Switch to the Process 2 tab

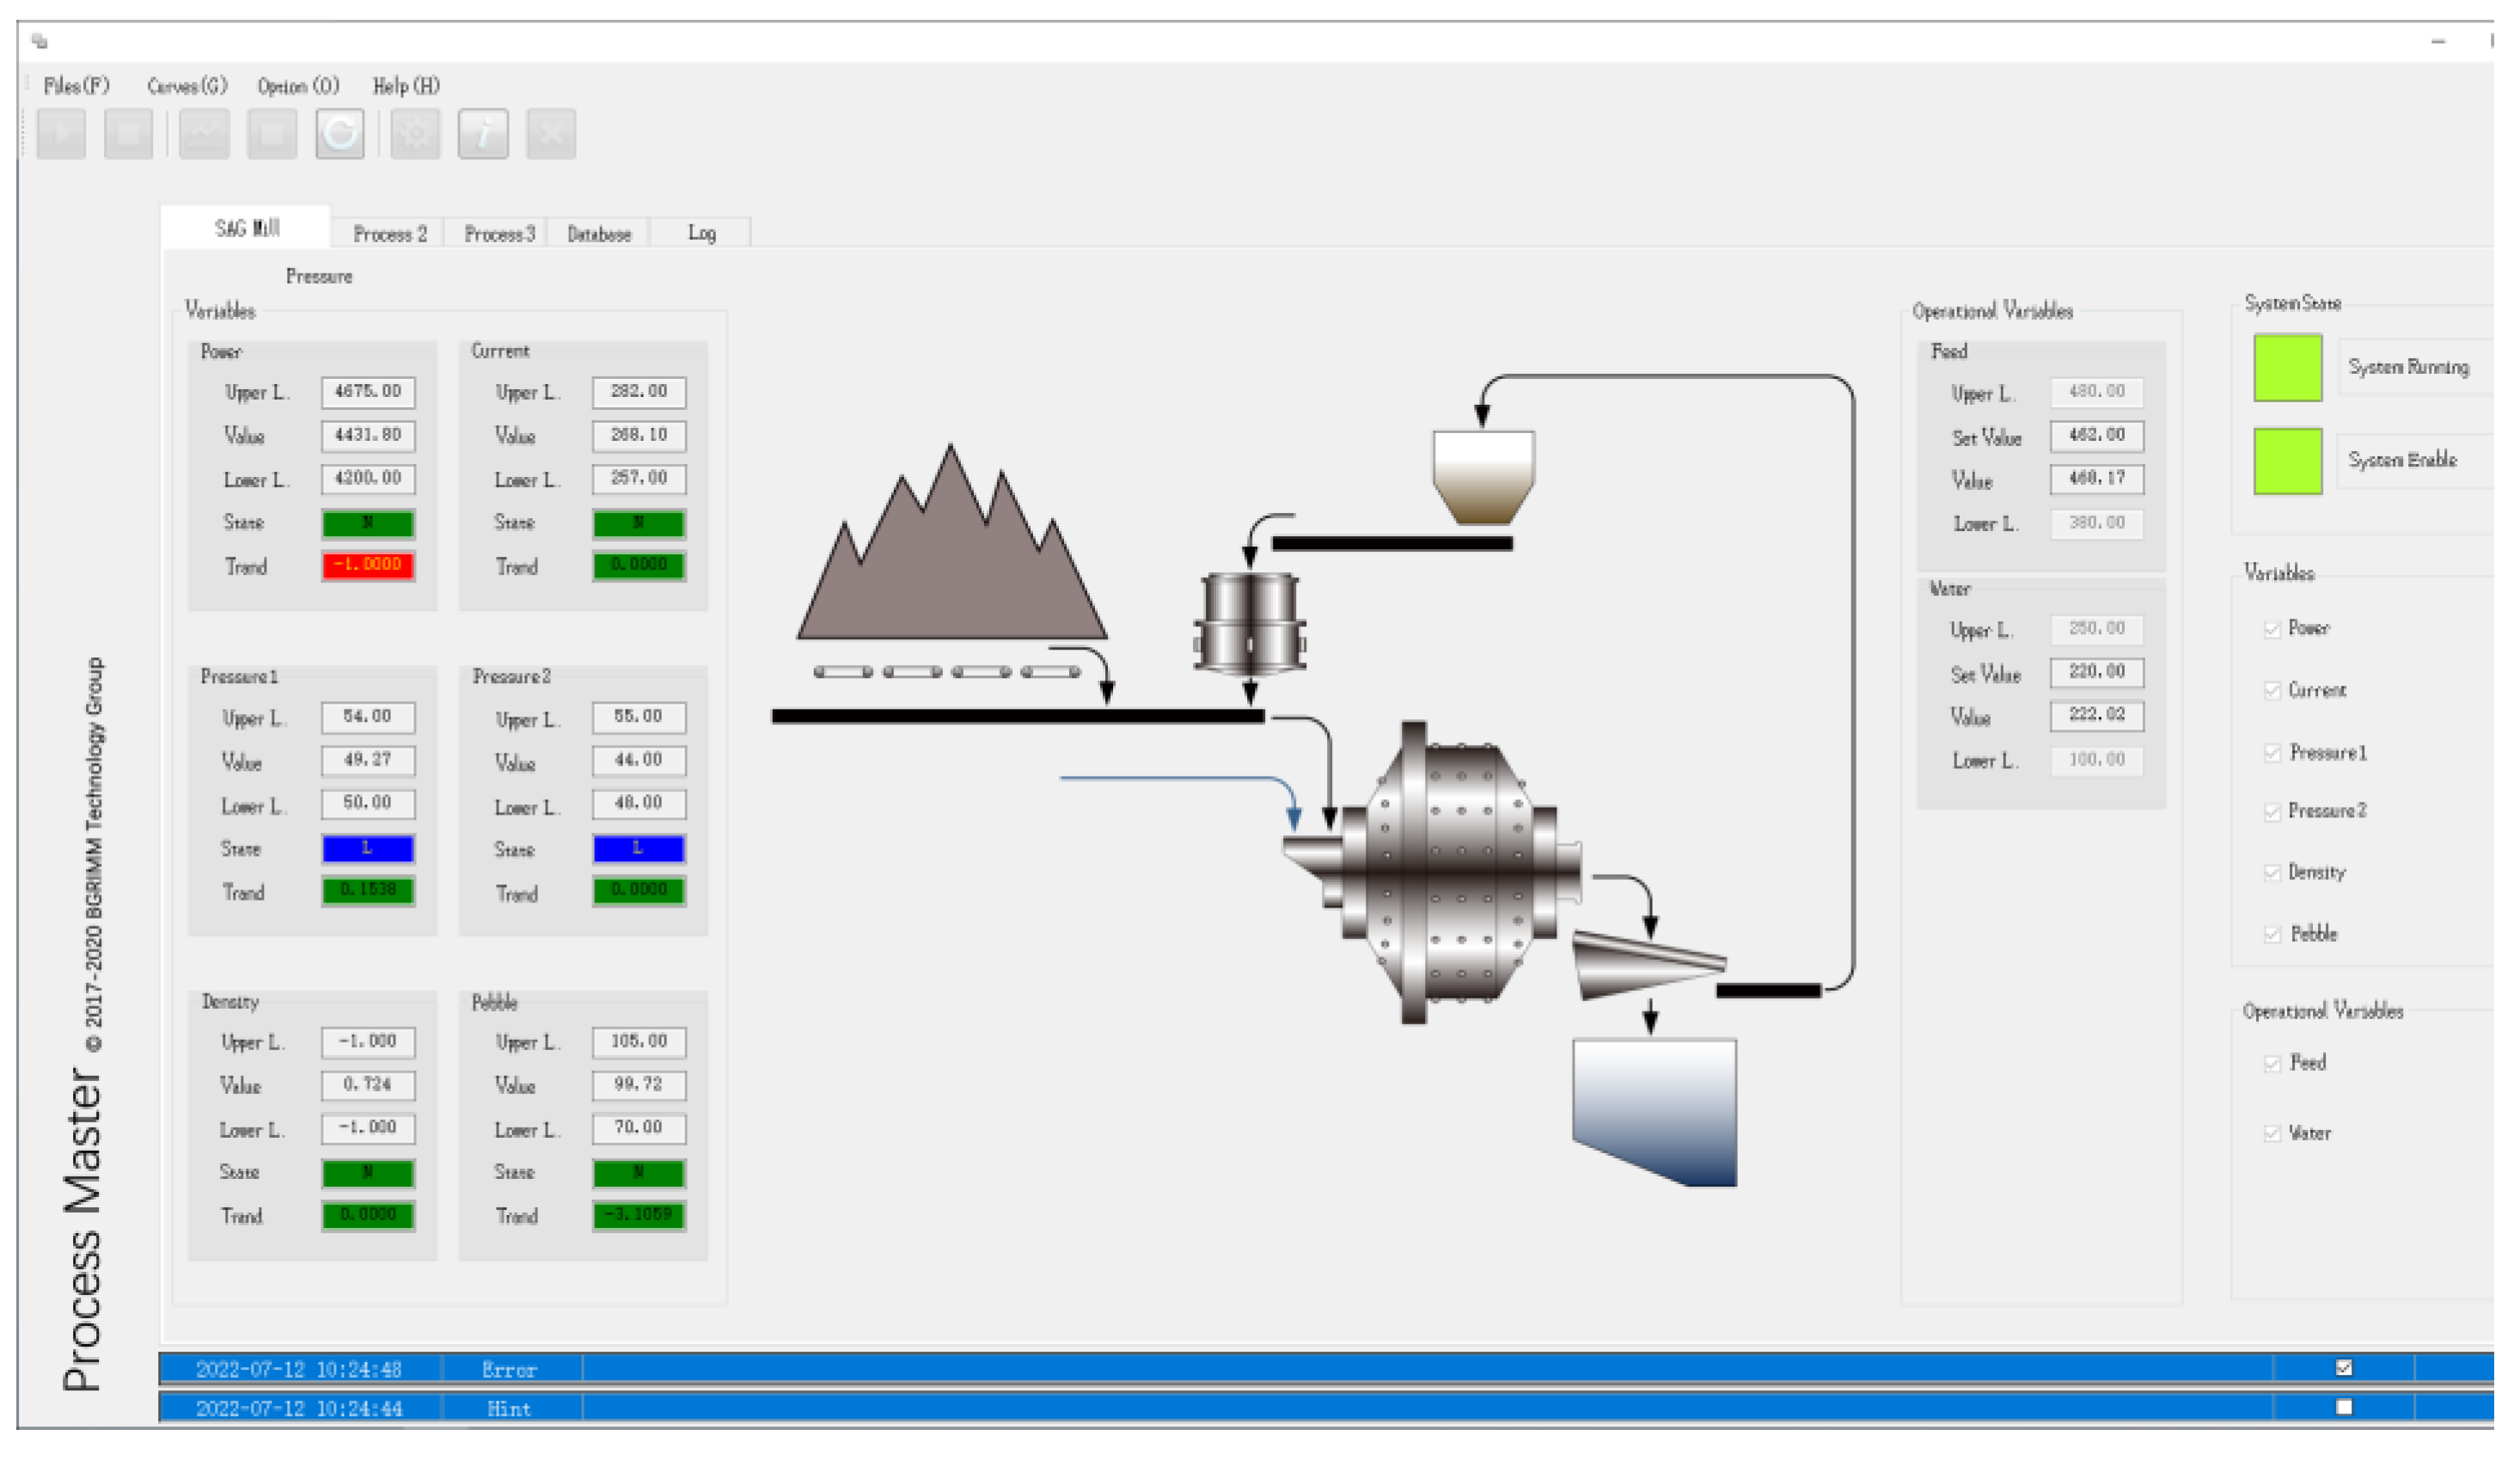click(390, 234)
